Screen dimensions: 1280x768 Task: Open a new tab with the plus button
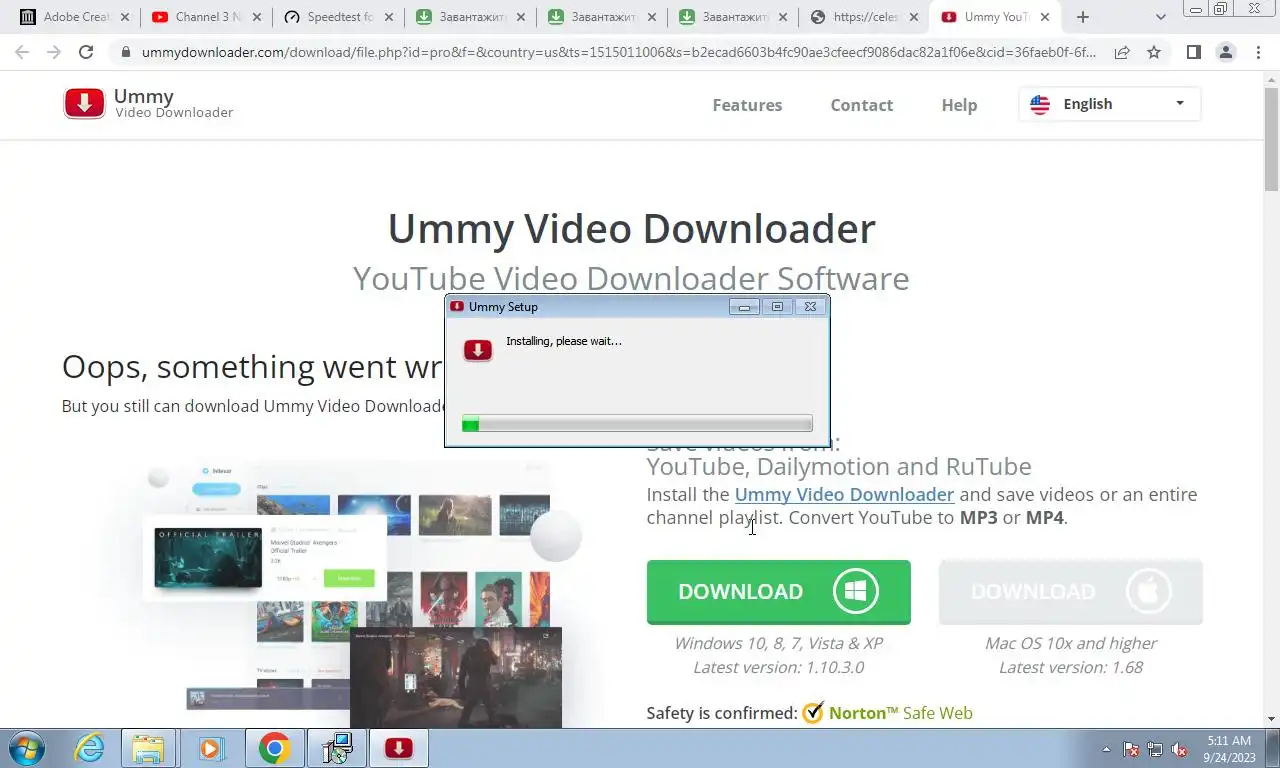[x=1082, y=17]
